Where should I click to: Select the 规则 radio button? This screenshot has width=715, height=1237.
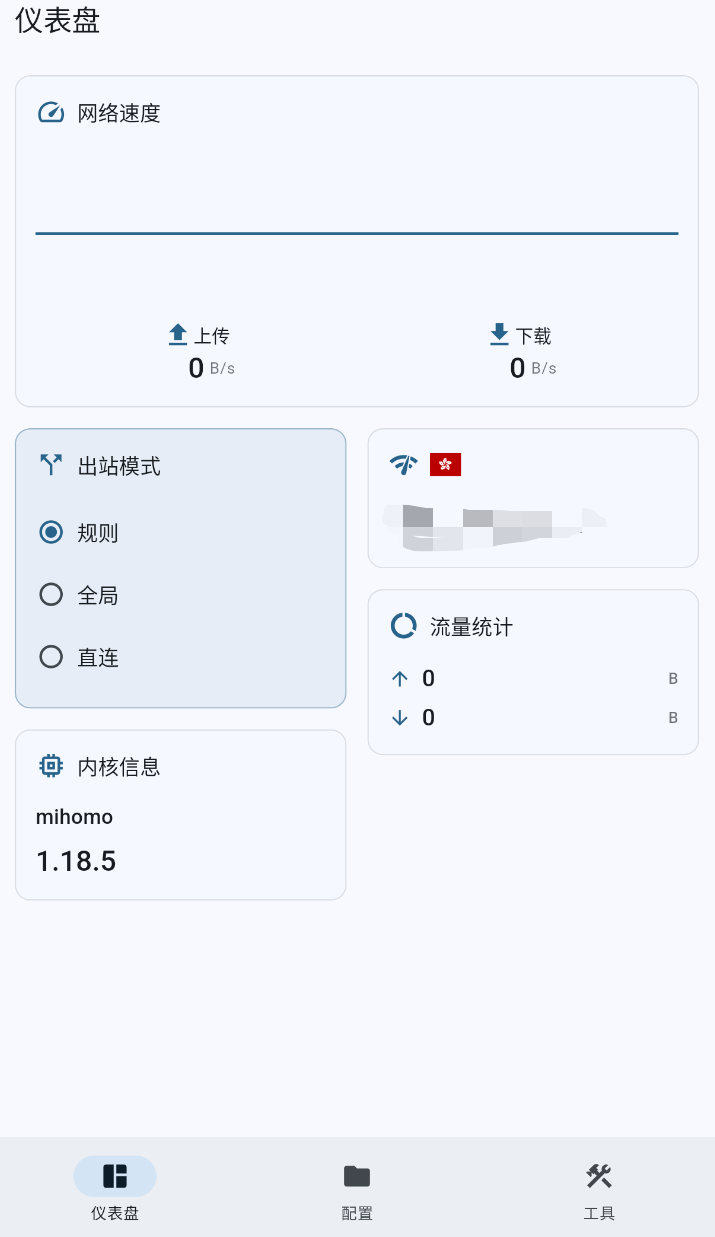tap(51, 532)
